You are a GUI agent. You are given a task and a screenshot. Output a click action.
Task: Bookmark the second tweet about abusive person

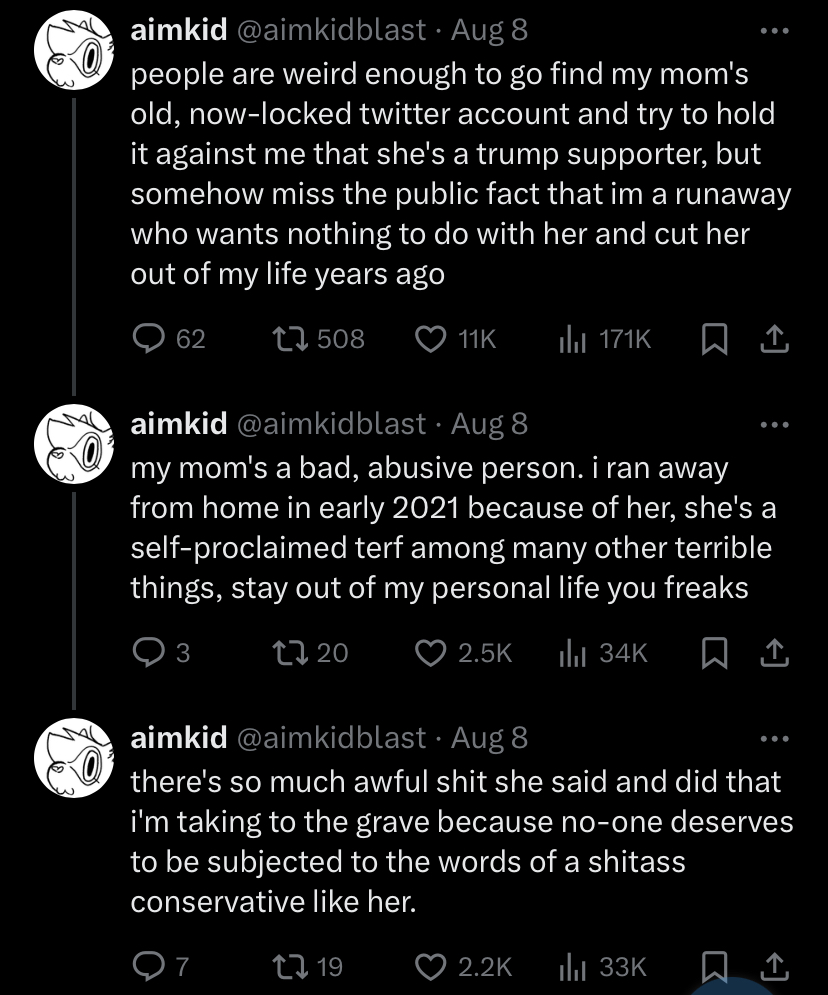[x=714, y=652]
